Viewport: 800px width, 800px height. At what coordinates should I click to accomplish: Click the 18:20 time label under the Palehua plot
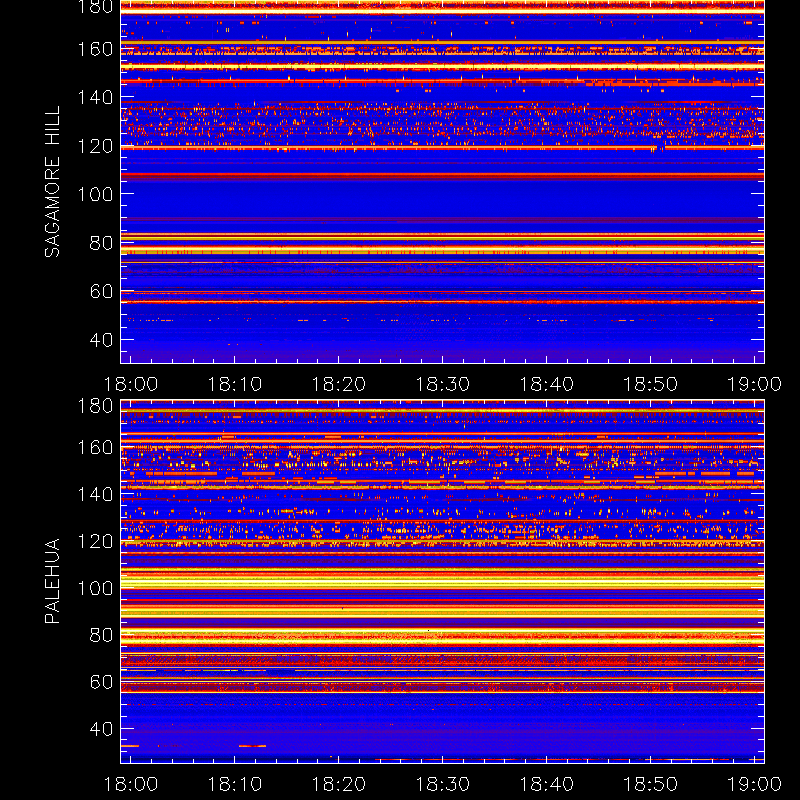tap(338, 784)
